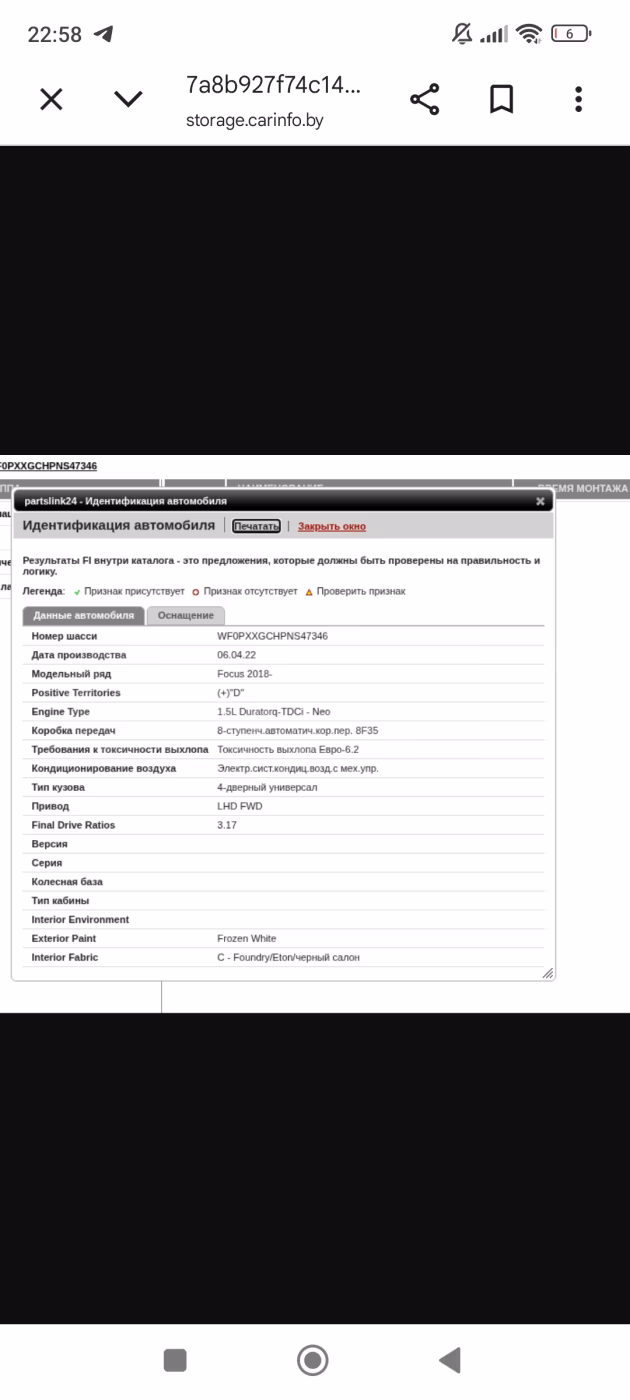630x1400 pixels.
Task: Click the Признак присутствует legend entry
Action: [x=129, y=591]
